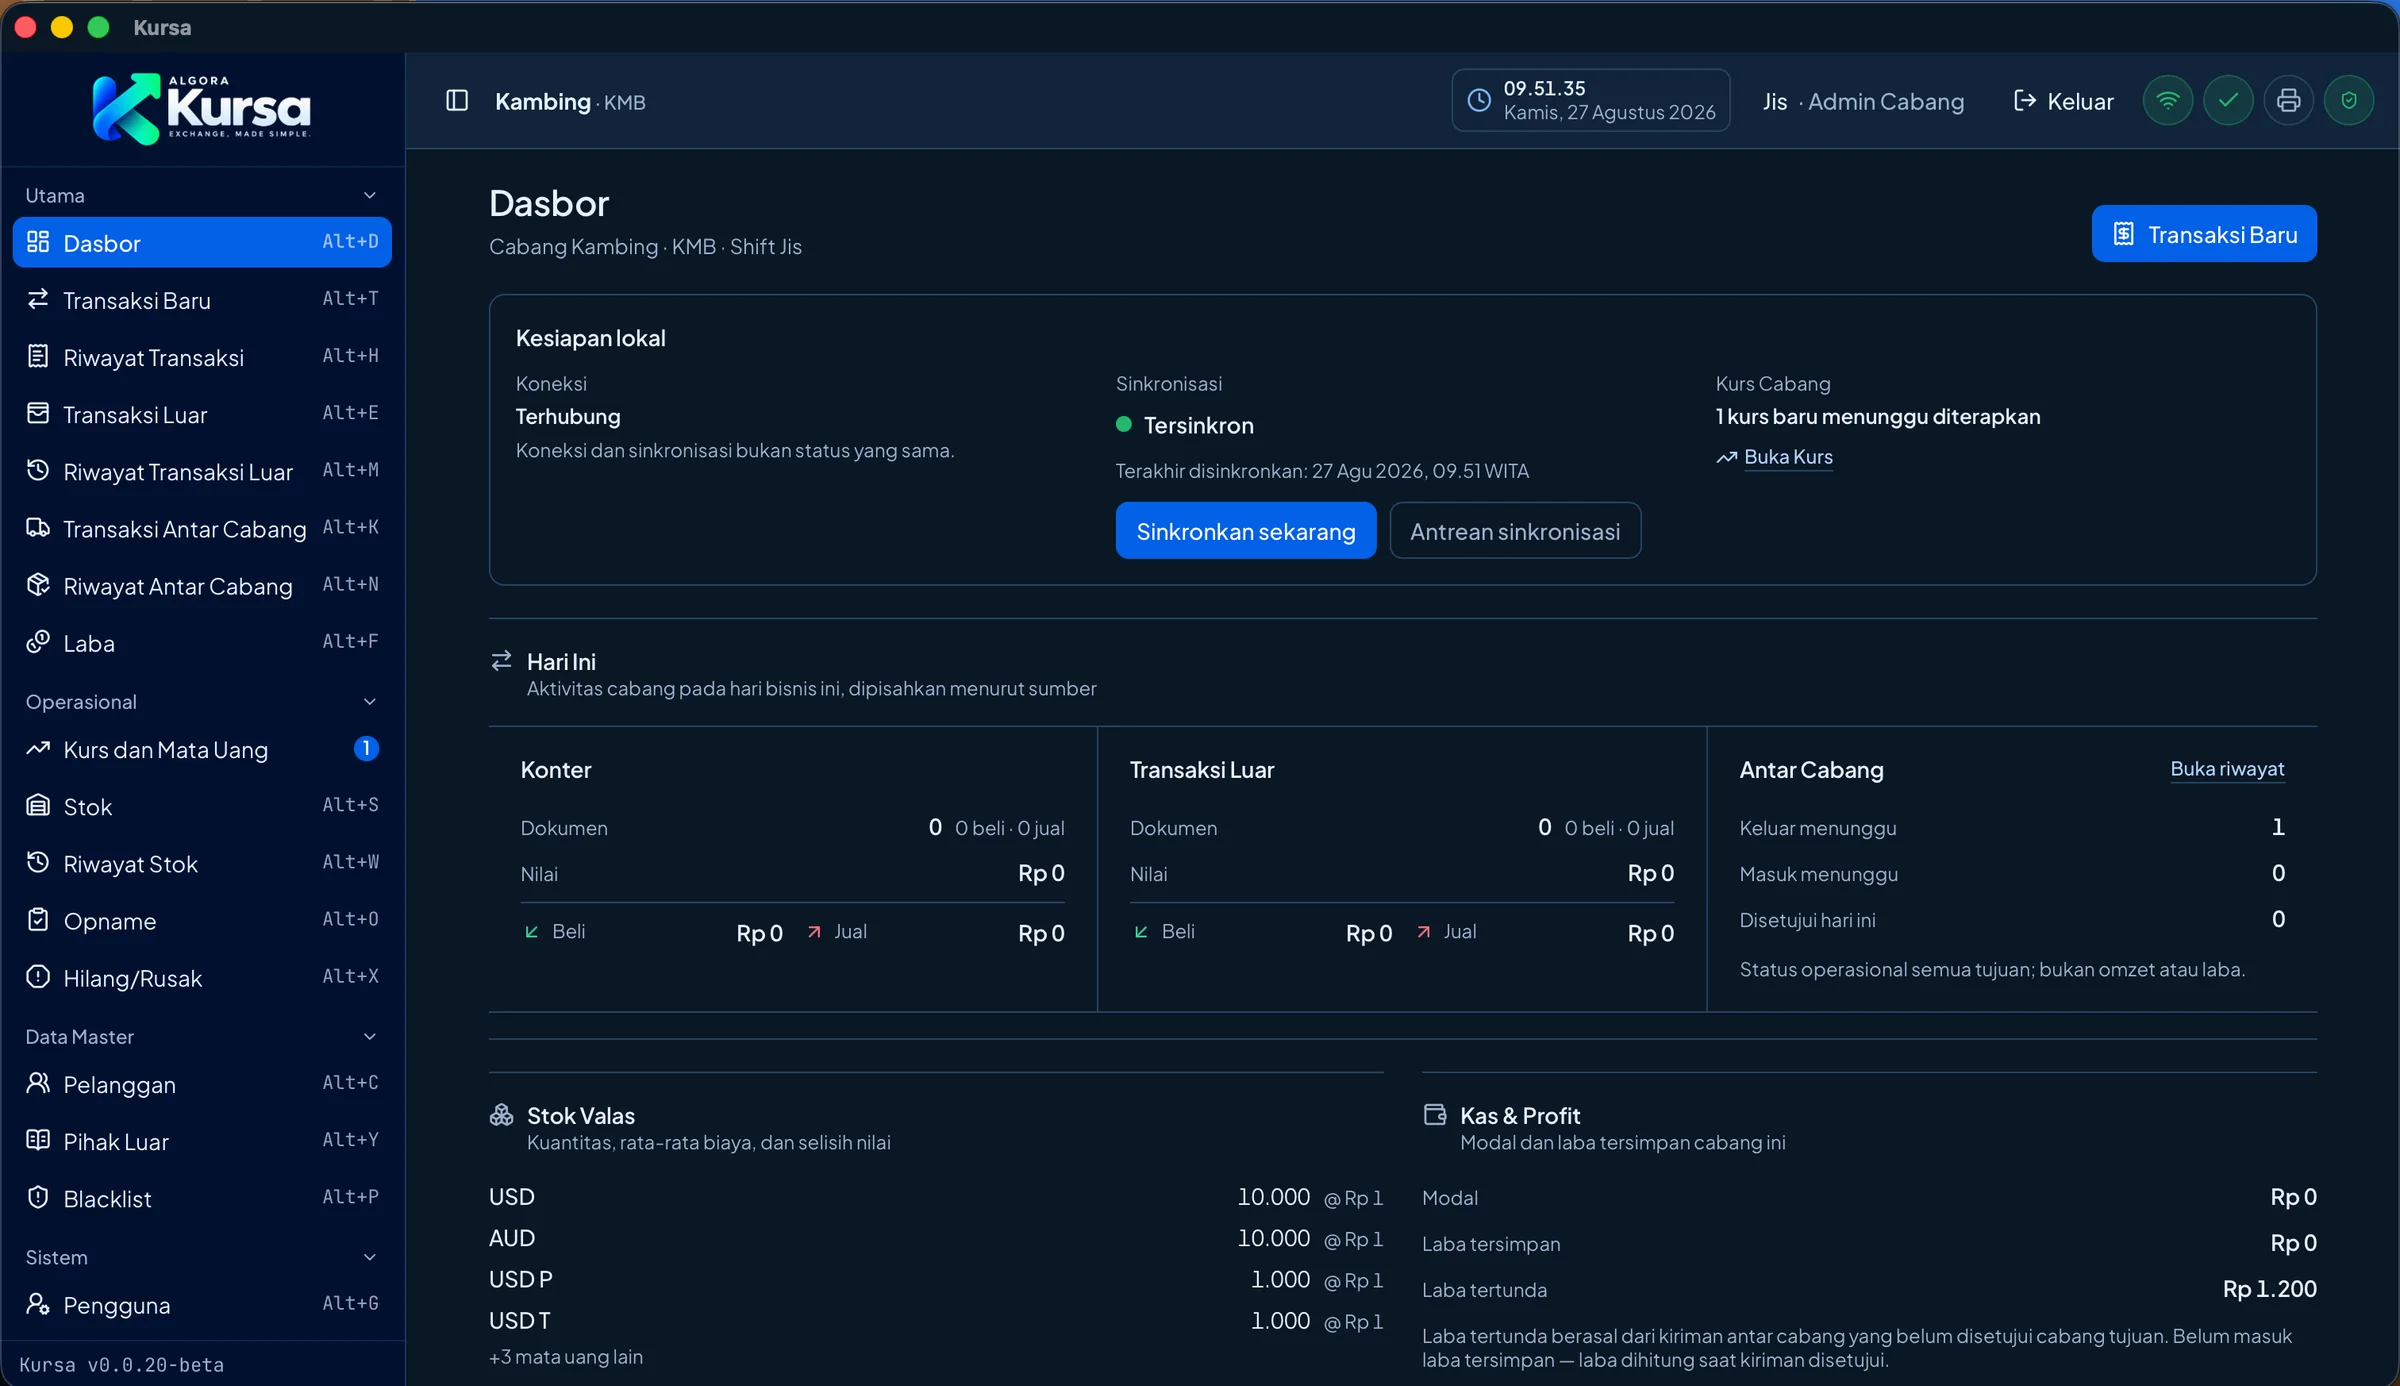The image size is (2400, 1386).
Task: Click the Kambing KMB branch name
Action: tap(570, 101)
